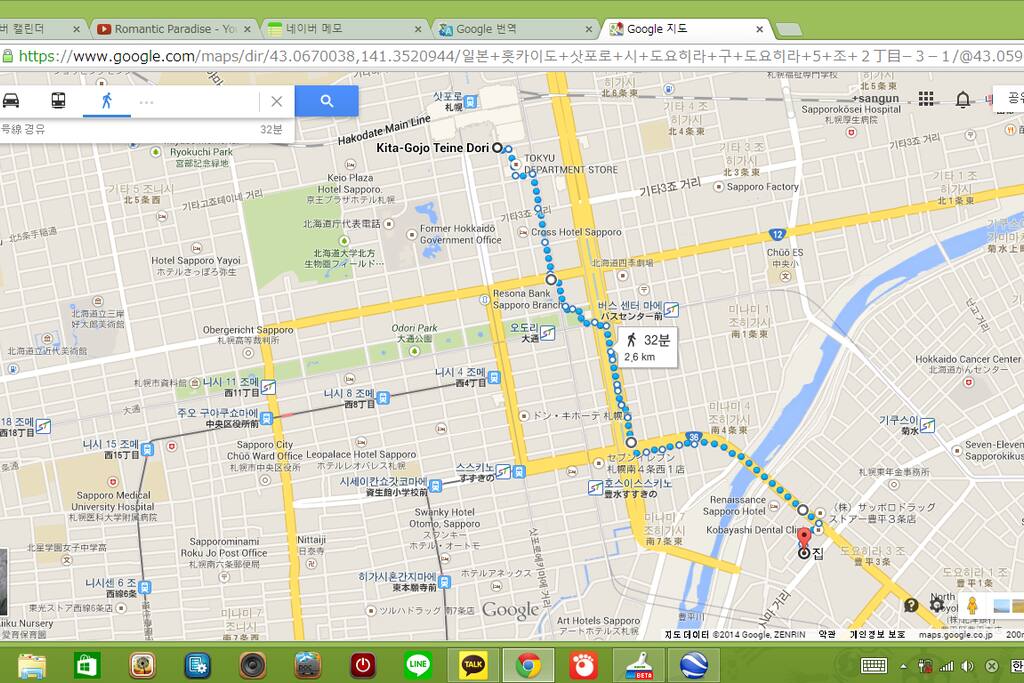1024x683 pixels.
Task: Click the 스스키노 subway station icon
Action: click(503, 471)
